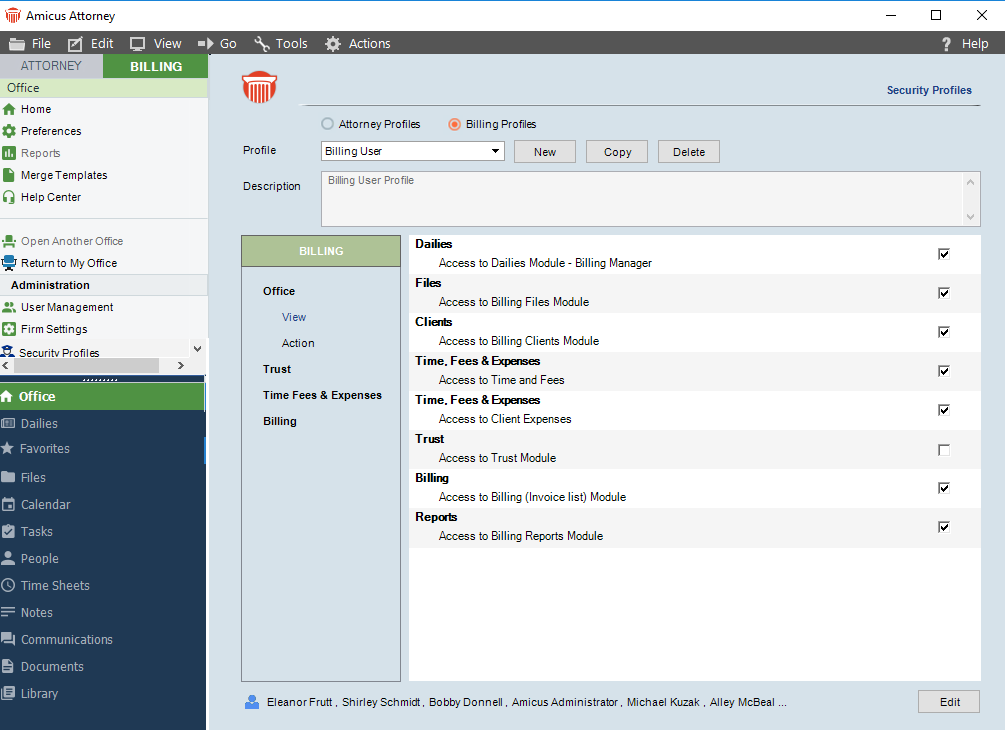The height and width of the screenshot is (730, 1005).
Task: Click the Dailies module icon
Action: pyautogui.click(x=8, y=423)
